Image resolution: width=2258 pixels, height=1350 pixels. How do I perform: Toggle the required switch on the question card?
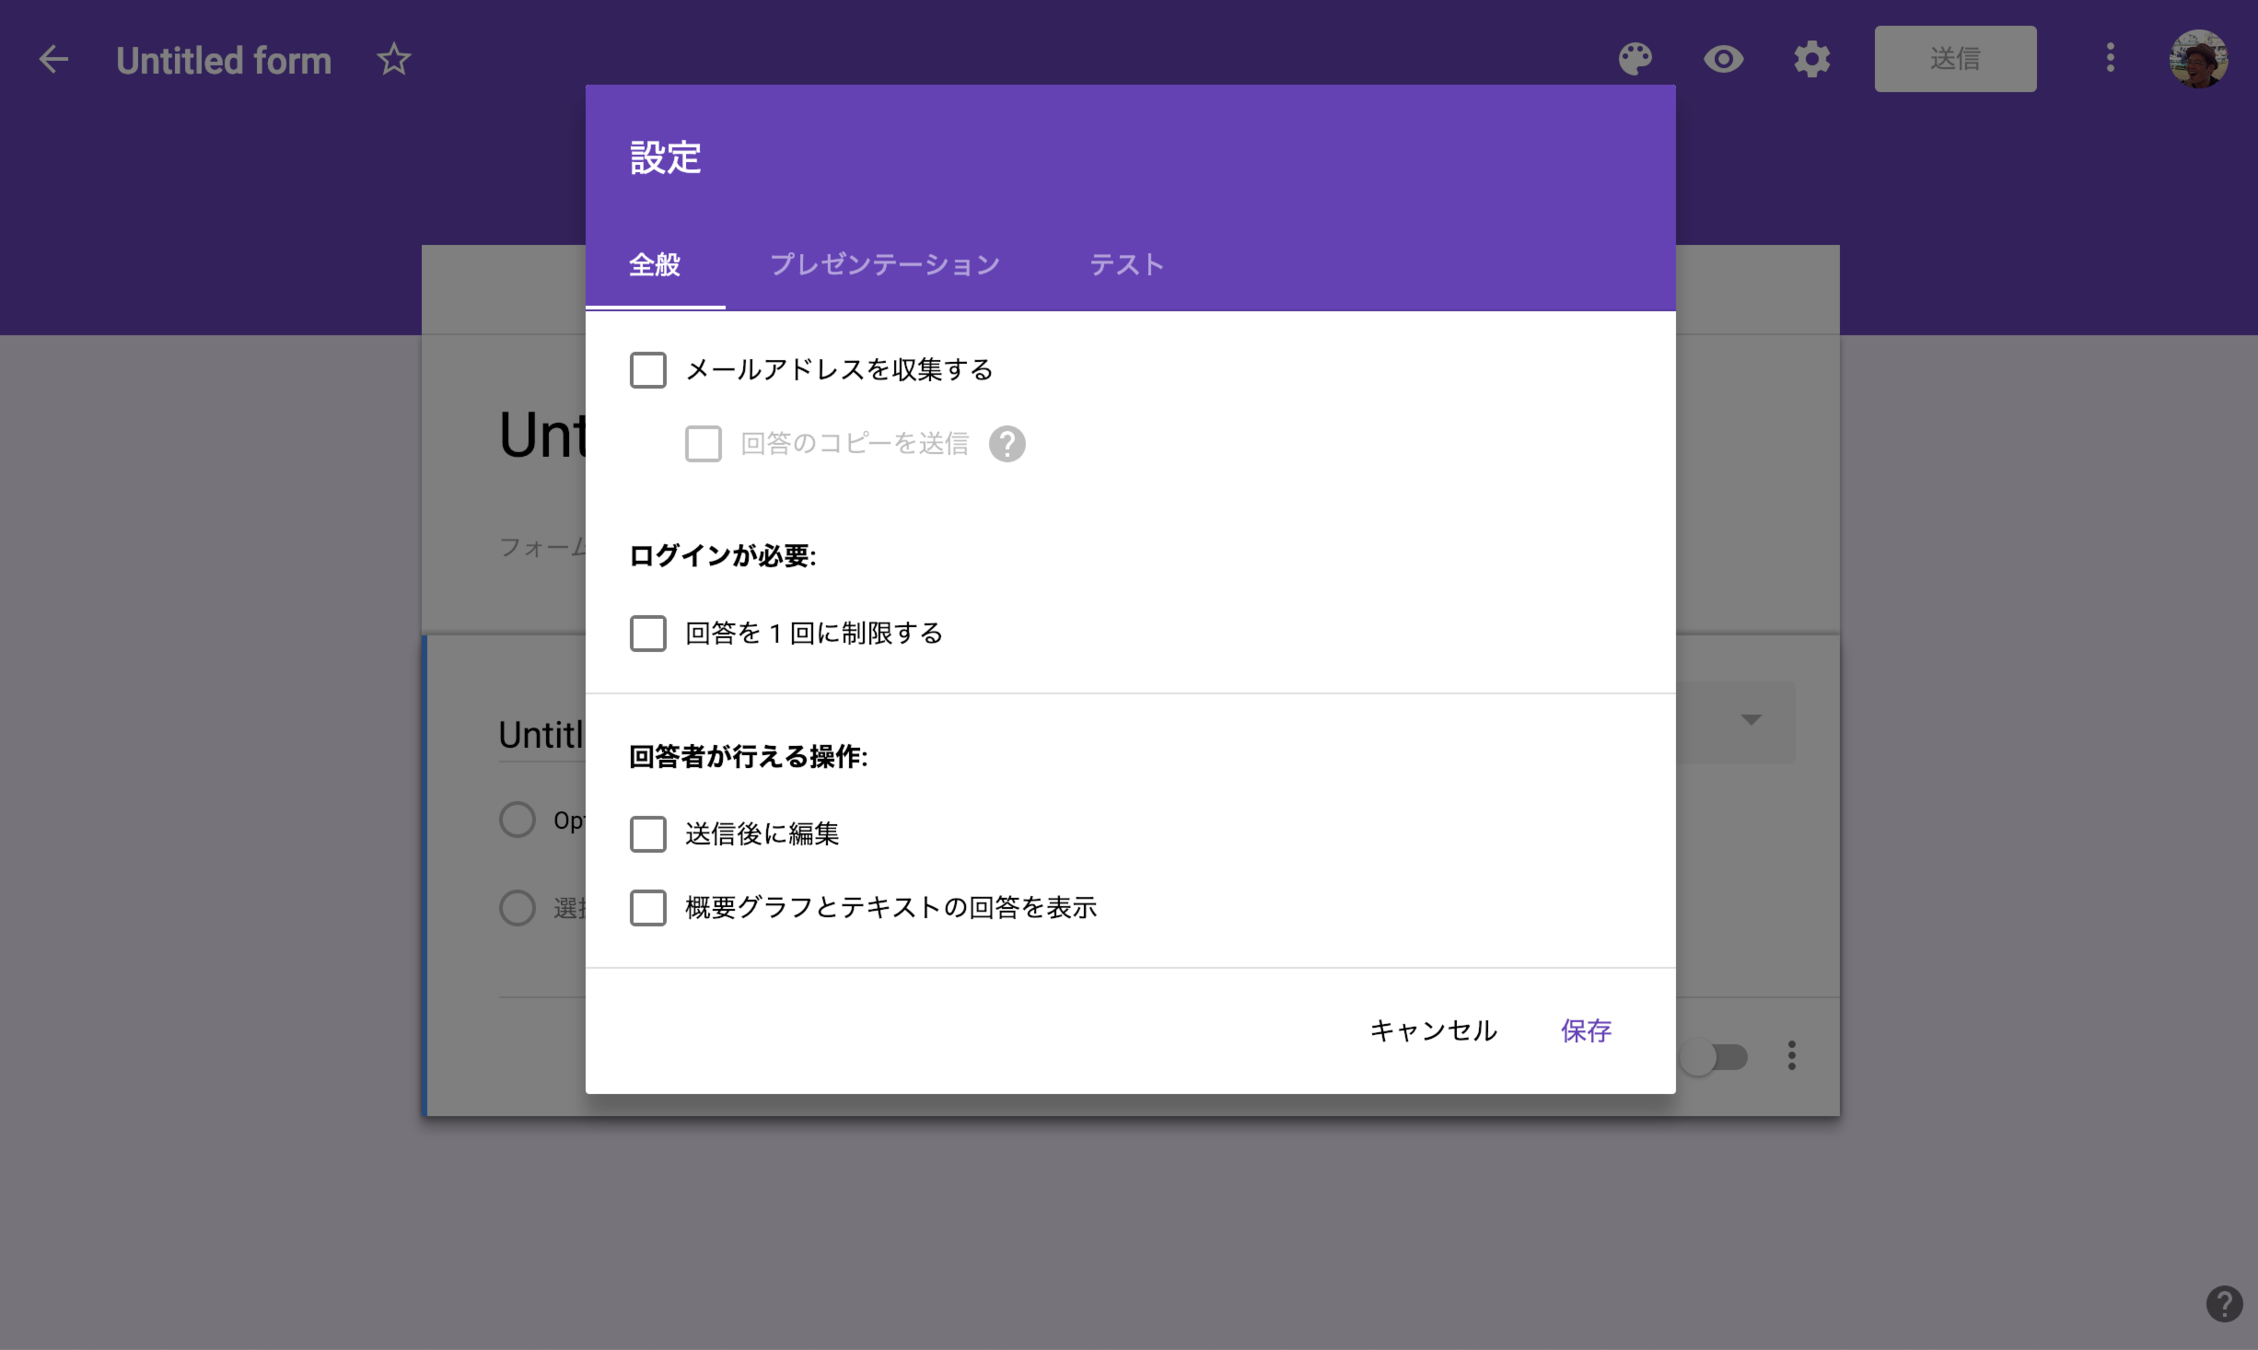coord(1714,1057)
